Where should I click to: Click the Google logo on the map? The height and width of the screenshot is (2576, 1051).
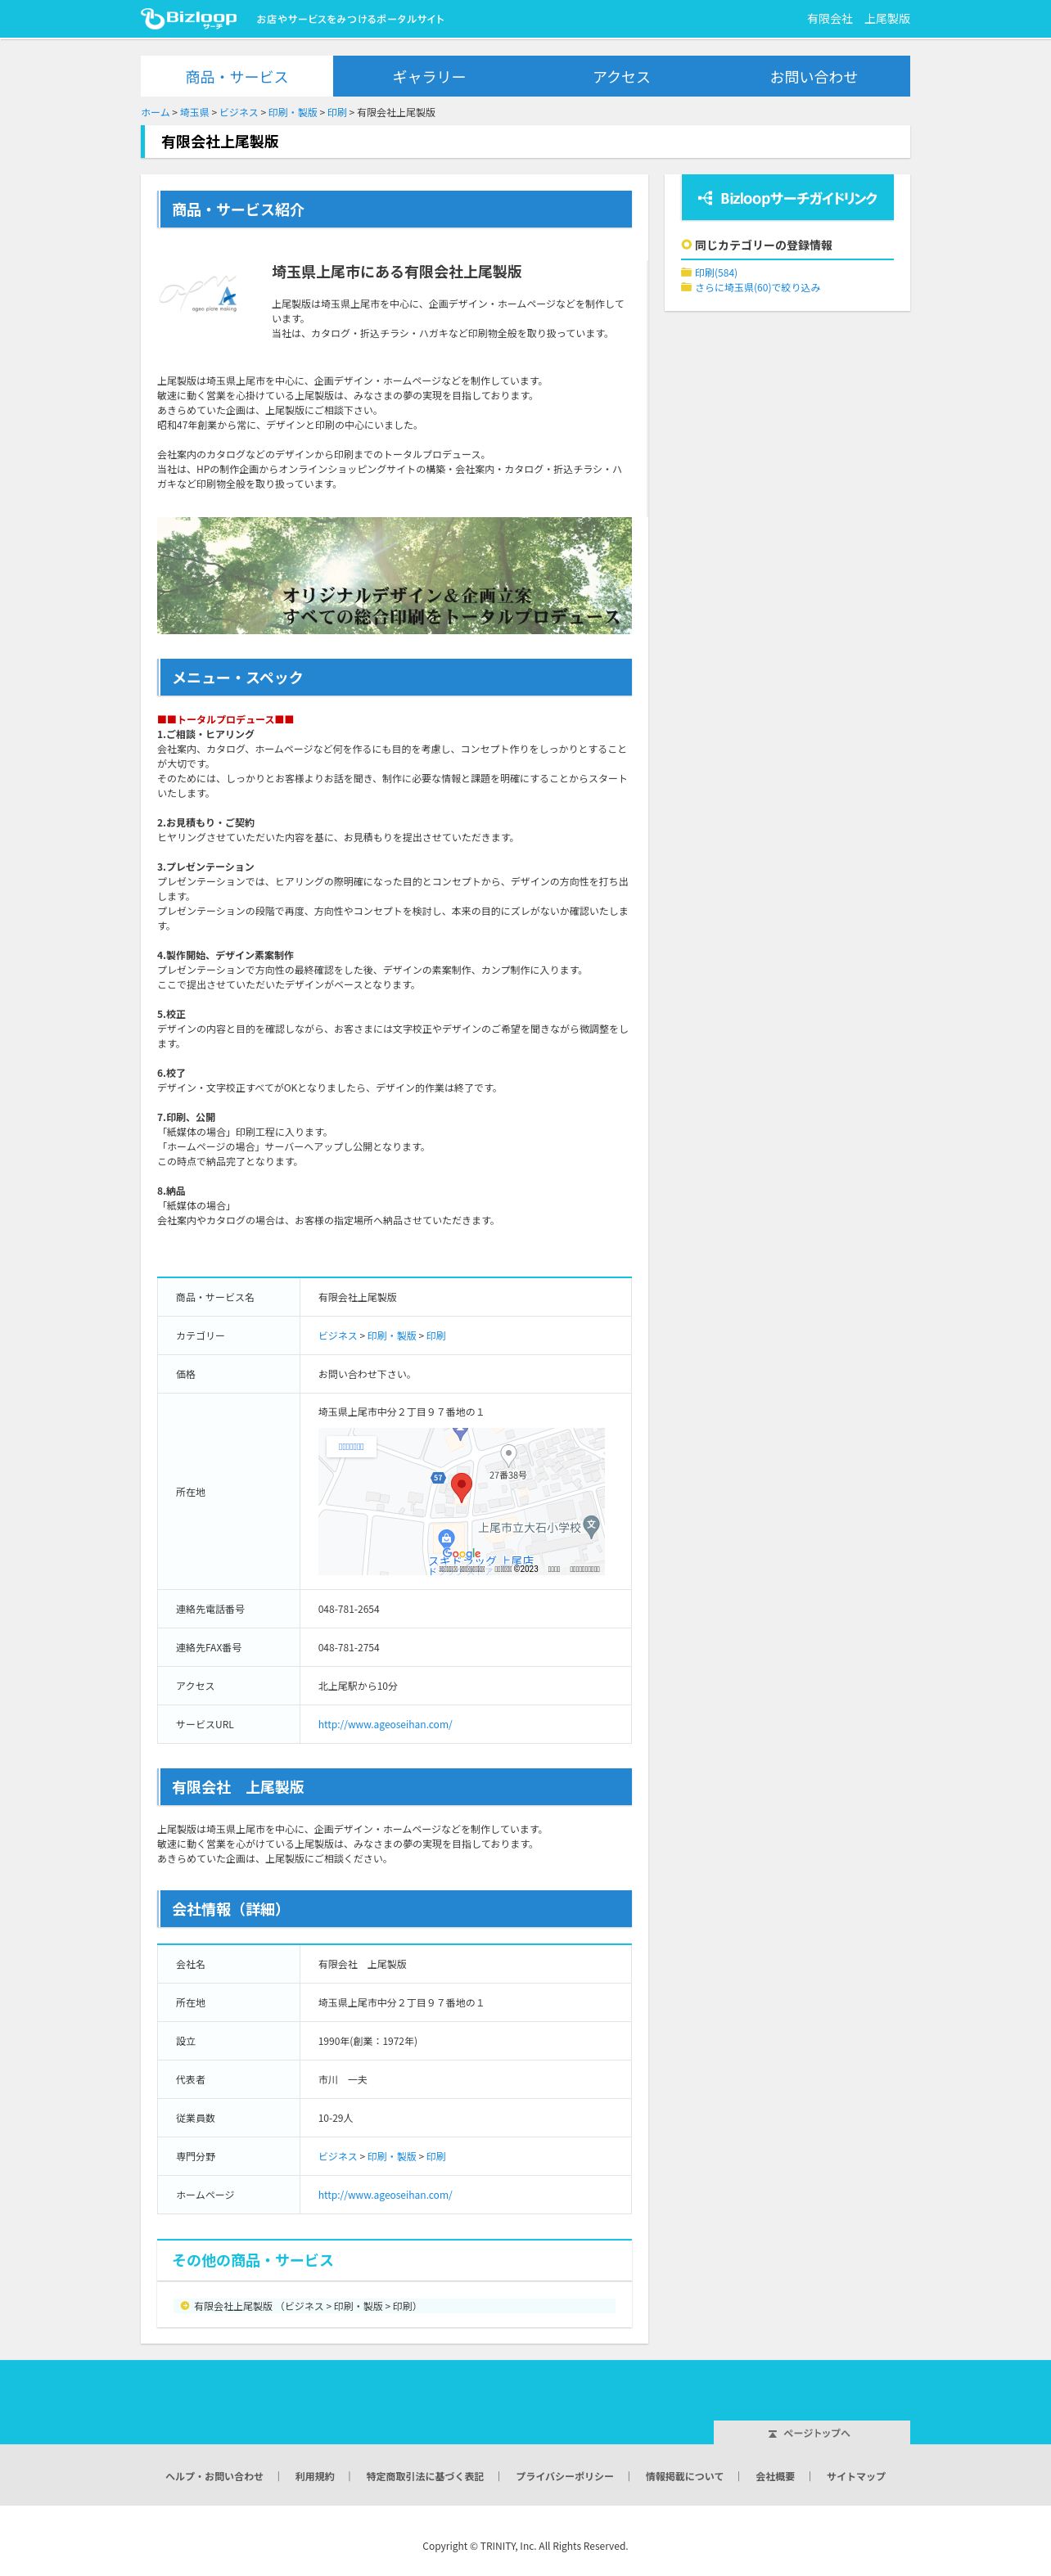coord(461,1554)
